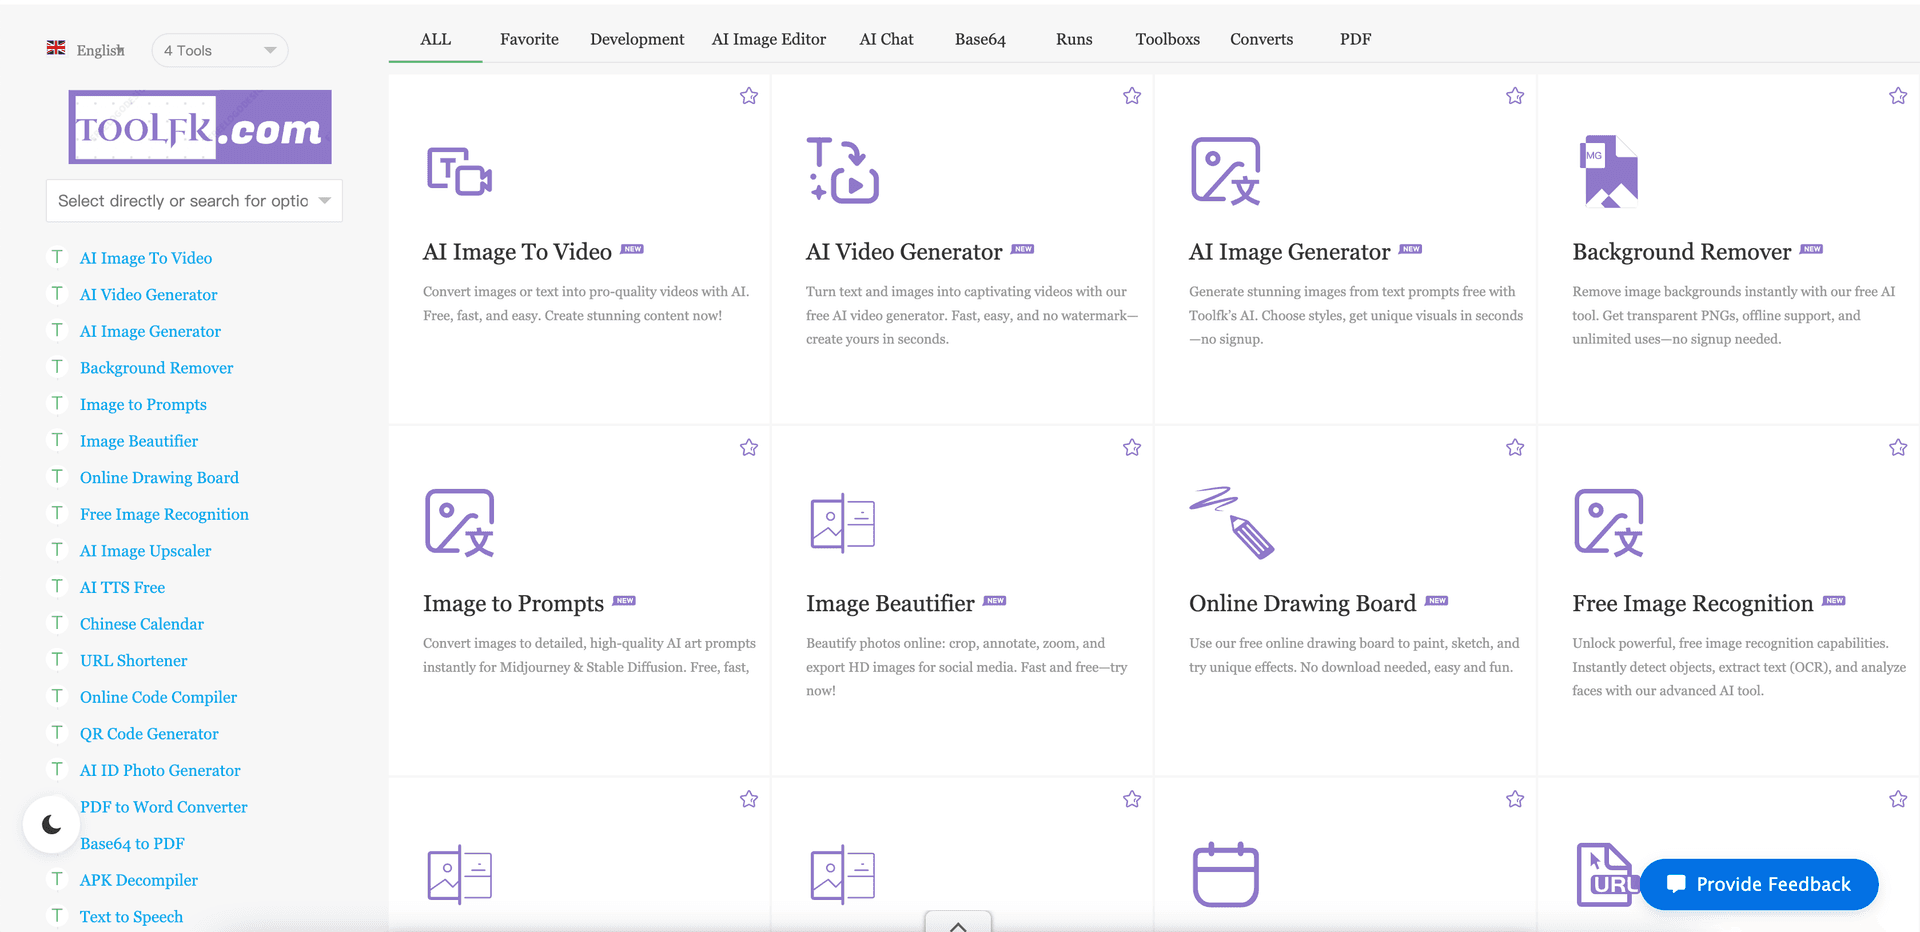
Task: Click the T icon beside AI Image To Video
Action: pyautogui.click(x=58, y=257)
